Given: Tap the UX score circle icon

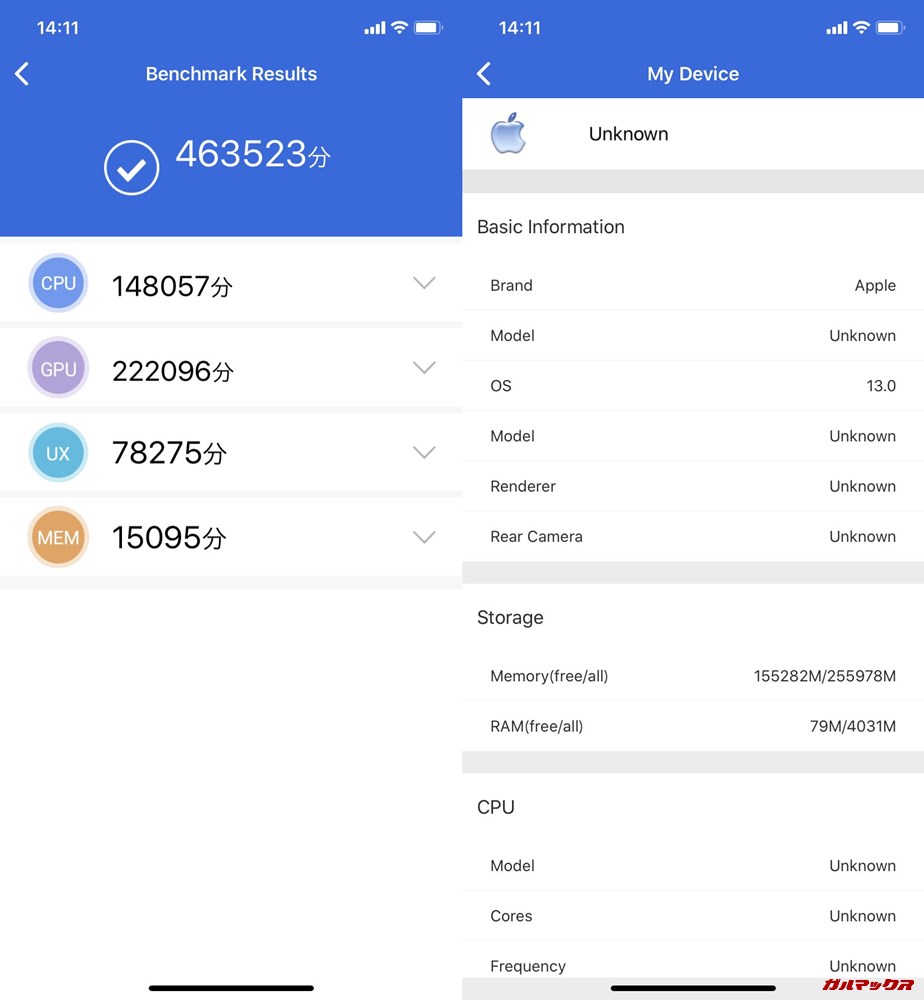Looking at the screenshot, I should click(x=58, y=454).
